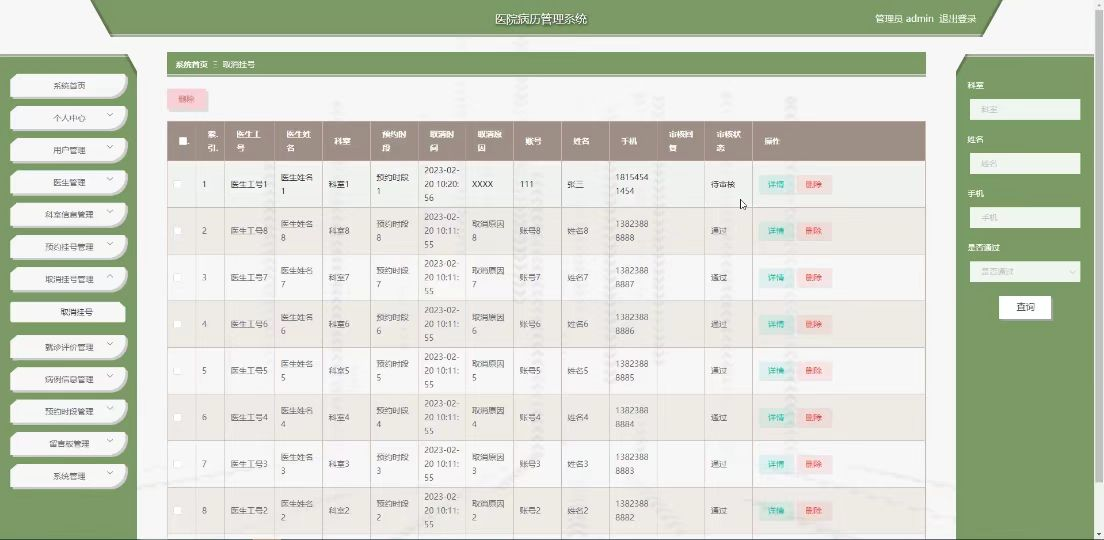1104x540 pixels.
Task: Toggle the select-all checkbox in table header
Action: pos(183,141)
